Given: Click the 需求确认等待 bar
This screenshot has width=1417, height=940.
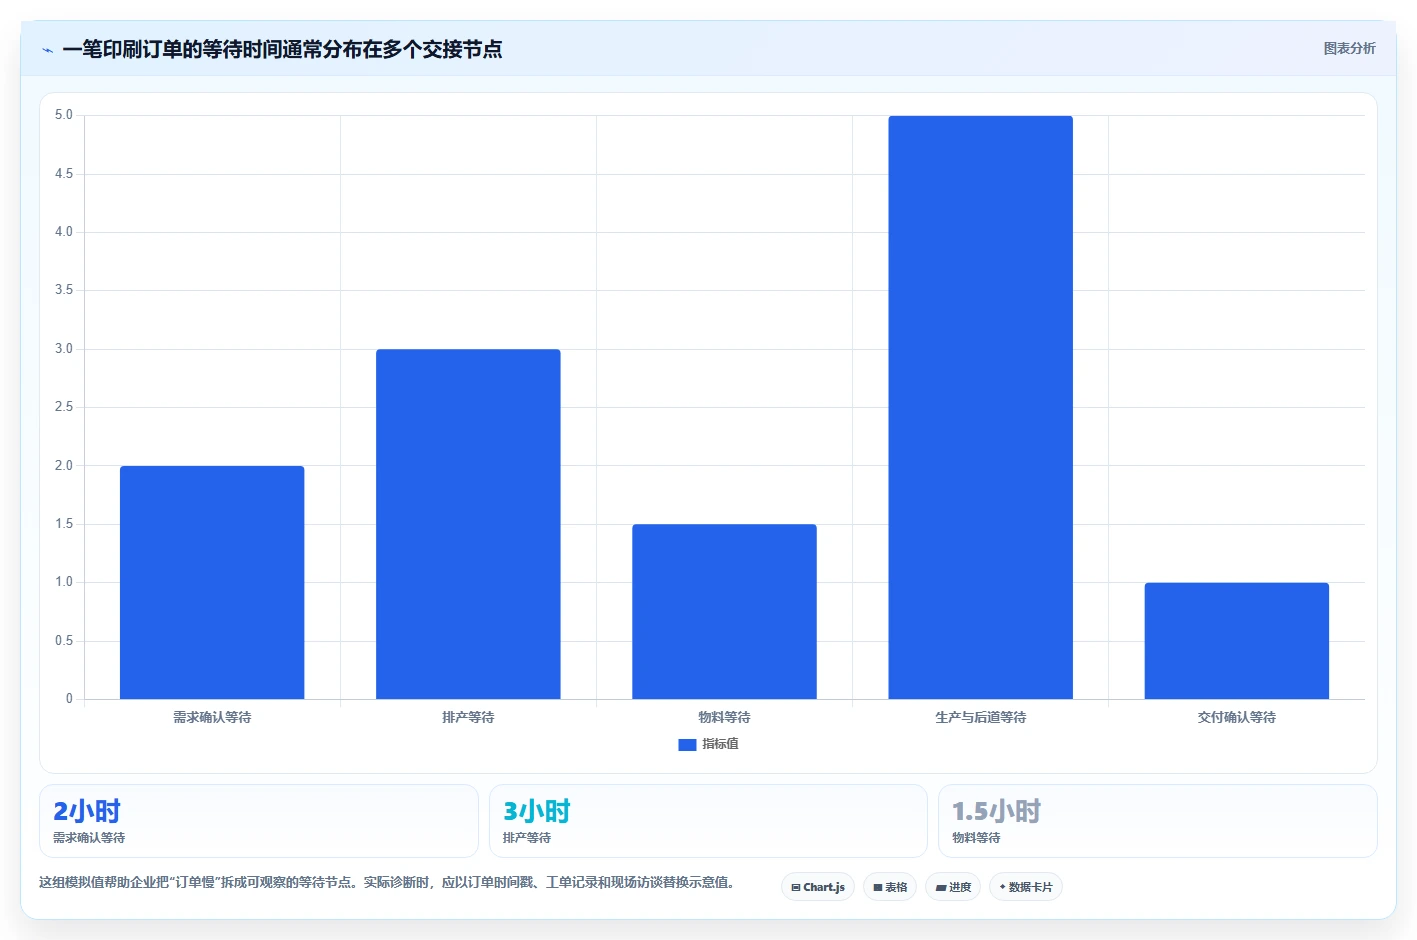Looking at the screenshot, I should [212, 582].
